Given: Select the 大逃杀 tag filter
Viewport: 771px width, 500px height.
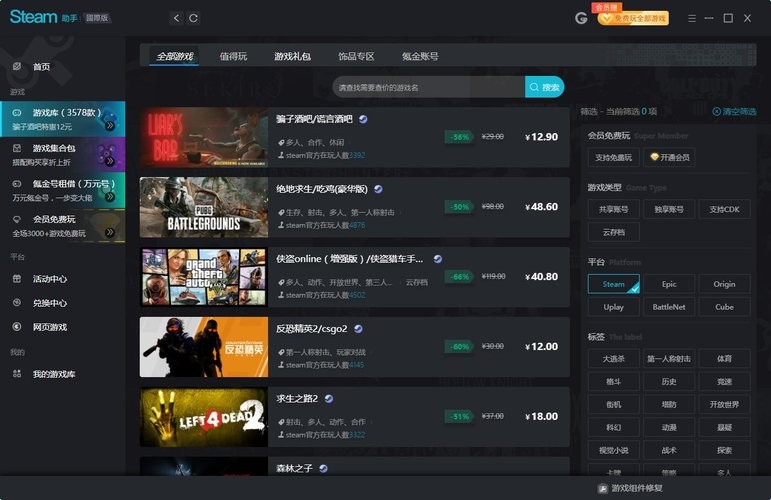Looking at the screenshot, I should [614, 359].
